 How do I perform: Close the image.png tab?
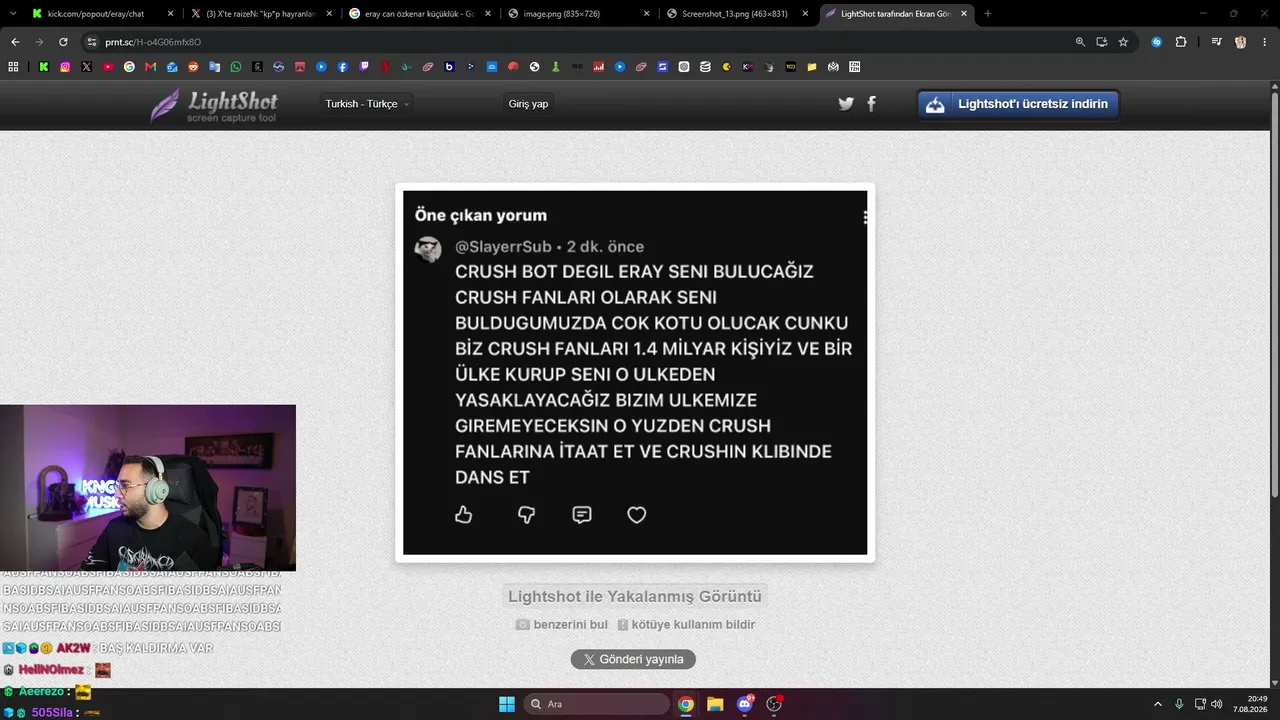pos(646,14)
